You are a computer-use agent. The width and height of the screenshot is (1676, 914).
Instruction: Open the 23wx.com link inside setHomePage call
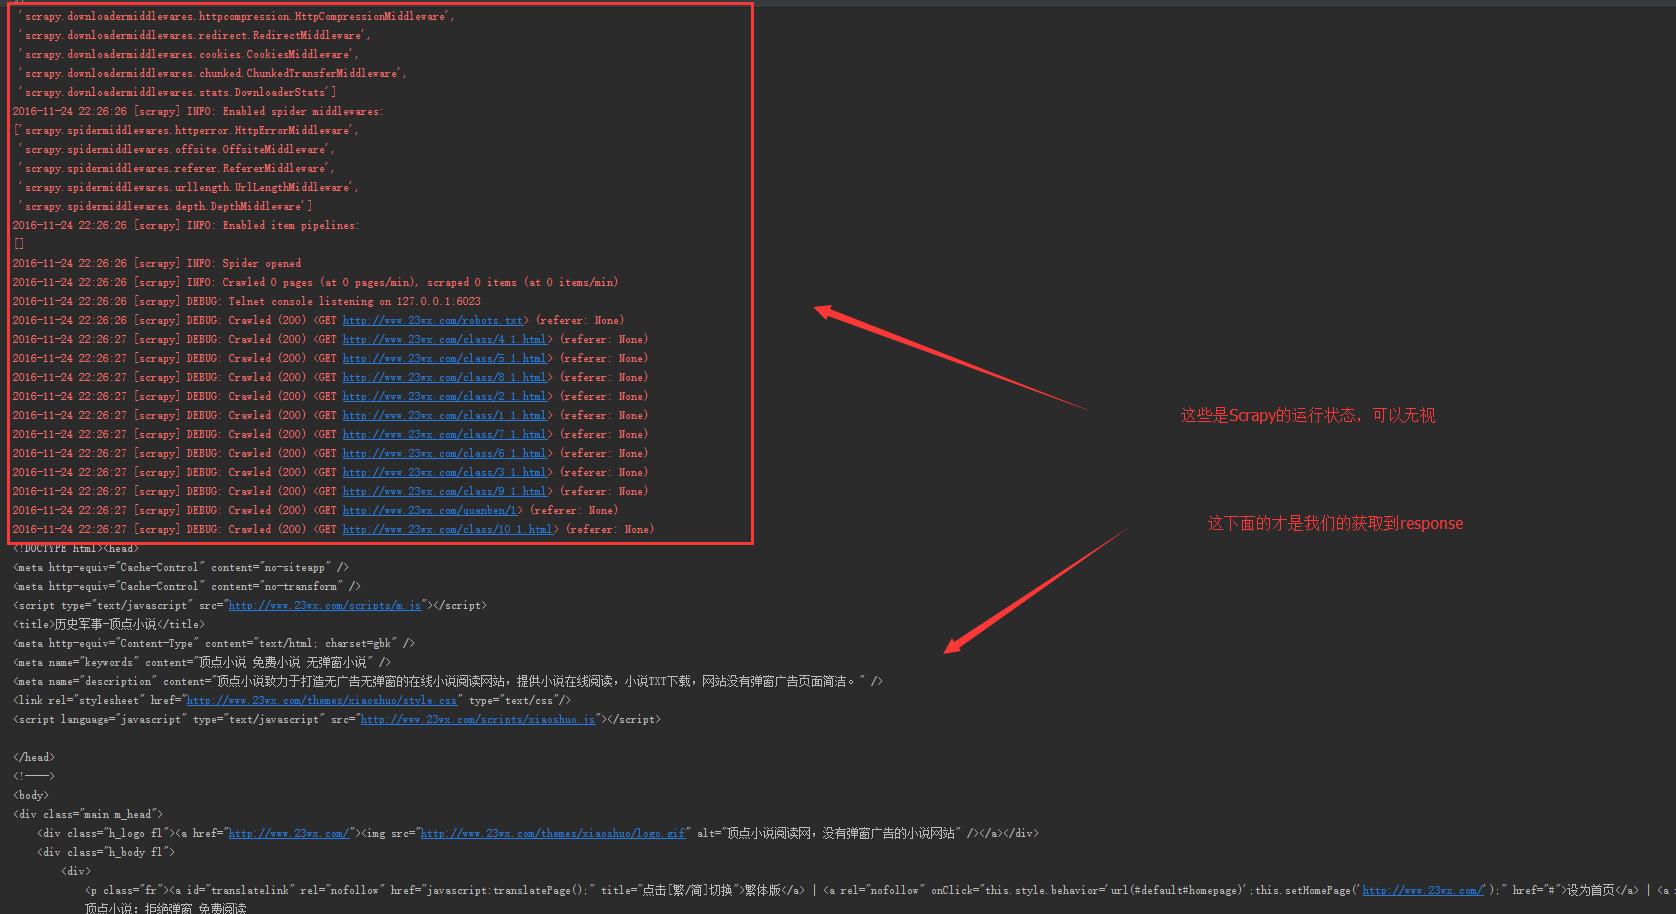point(1423,890)
